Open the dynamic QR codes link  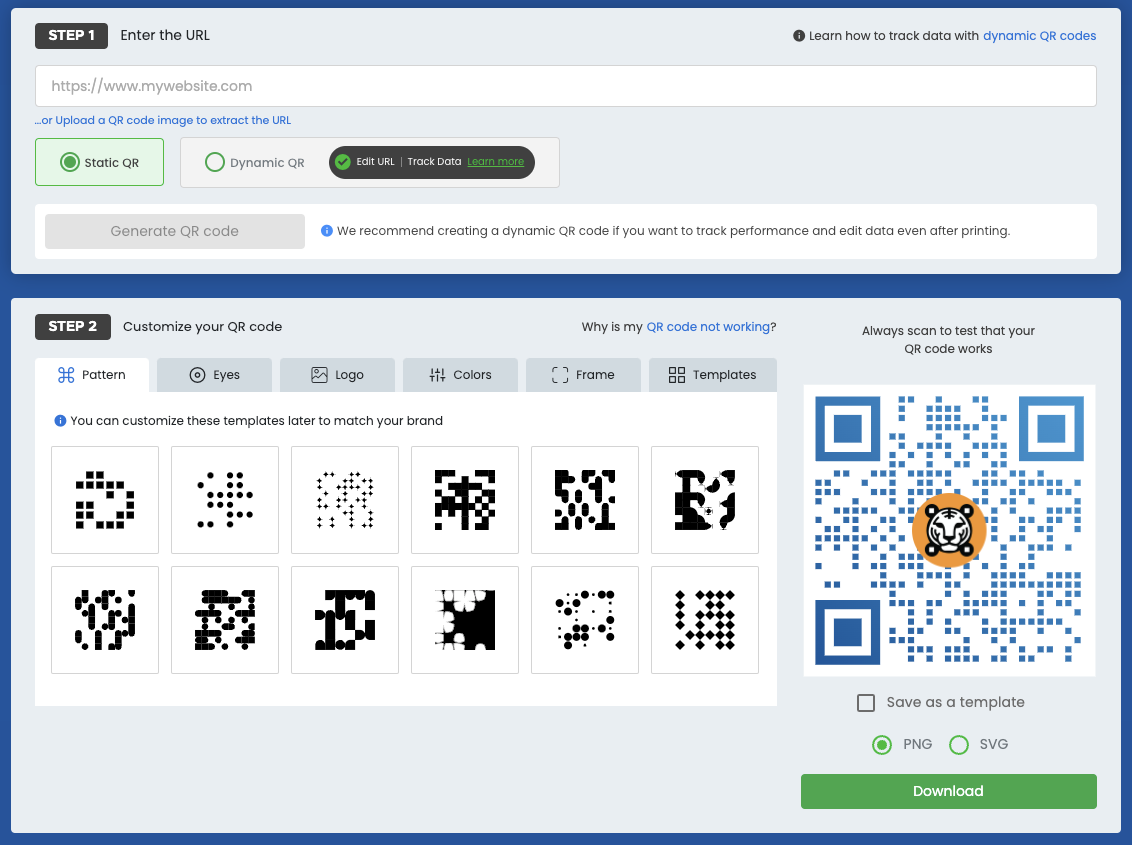[x=1039, y=35]
